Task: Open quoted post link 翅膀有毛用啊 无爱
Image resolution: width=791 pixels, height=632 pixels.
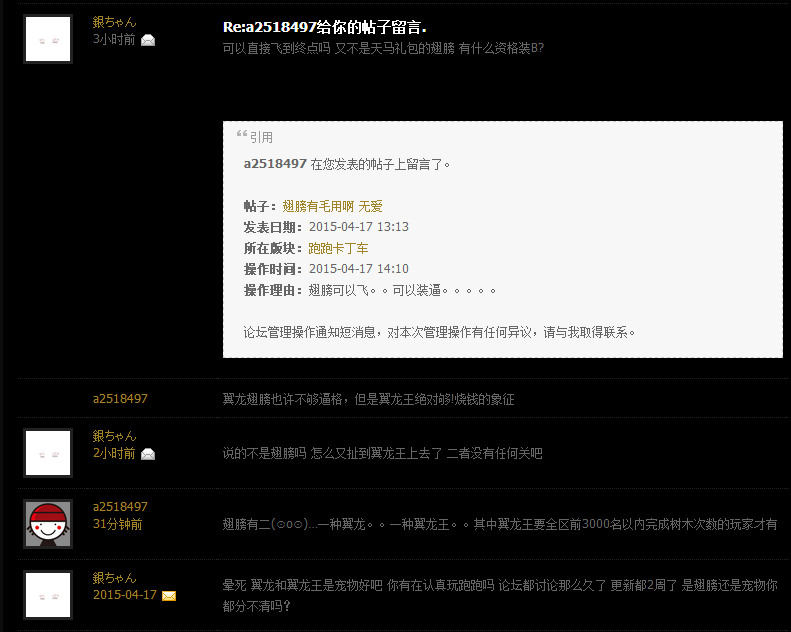Action: [x=332, y=206]
